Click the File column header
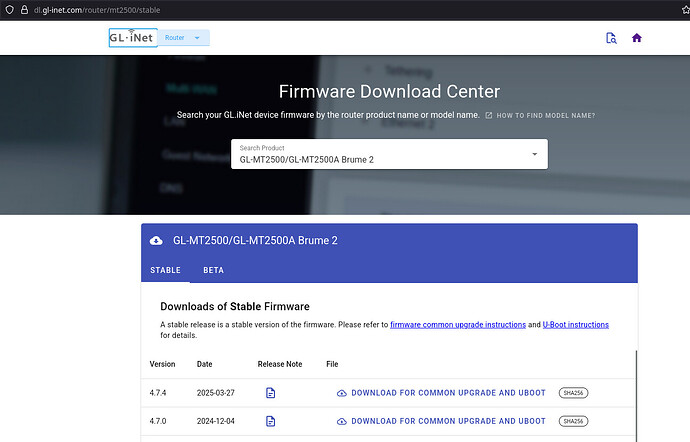This screenshot has width=690, height=442. pyautogui.click(x=332, y=364)
